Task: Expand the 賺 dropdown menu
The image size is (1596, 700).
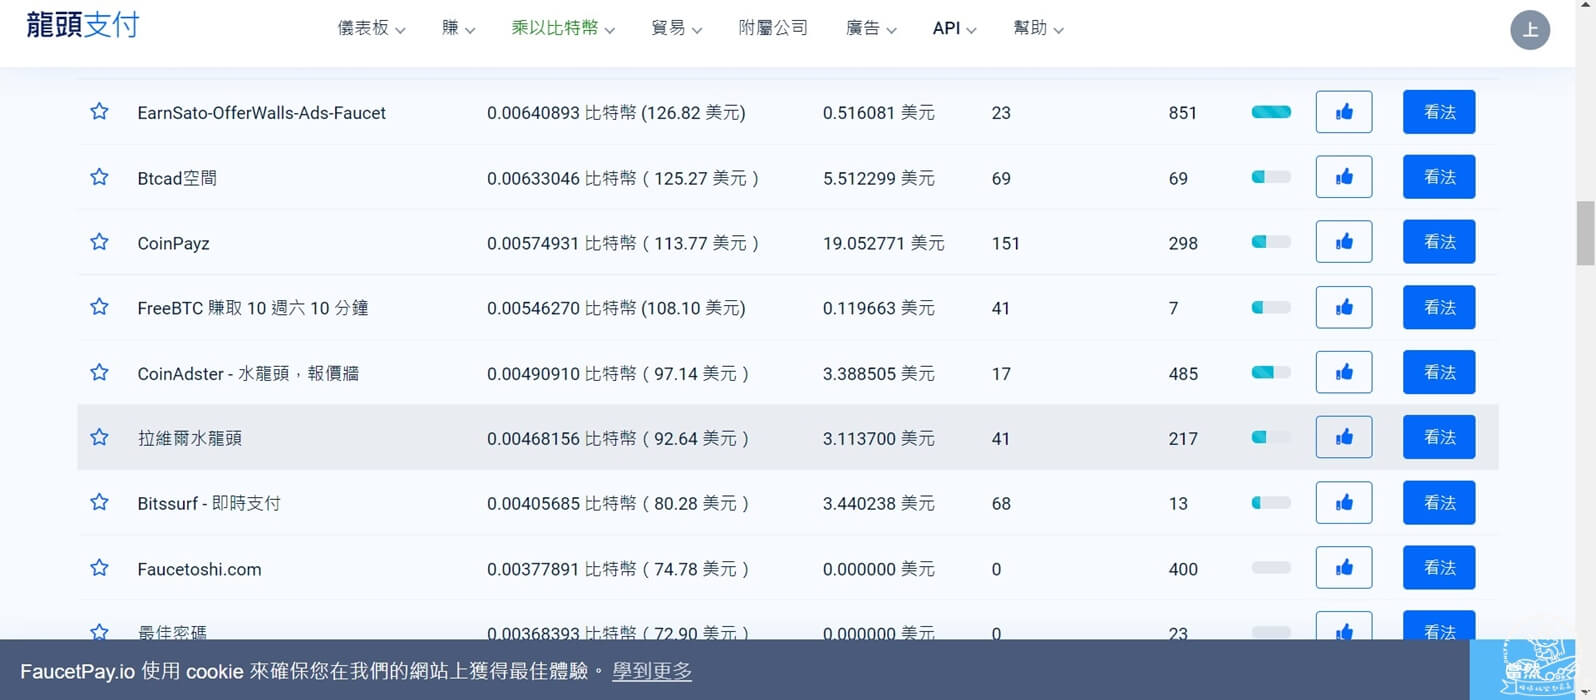Action: (x=458, y=28)
